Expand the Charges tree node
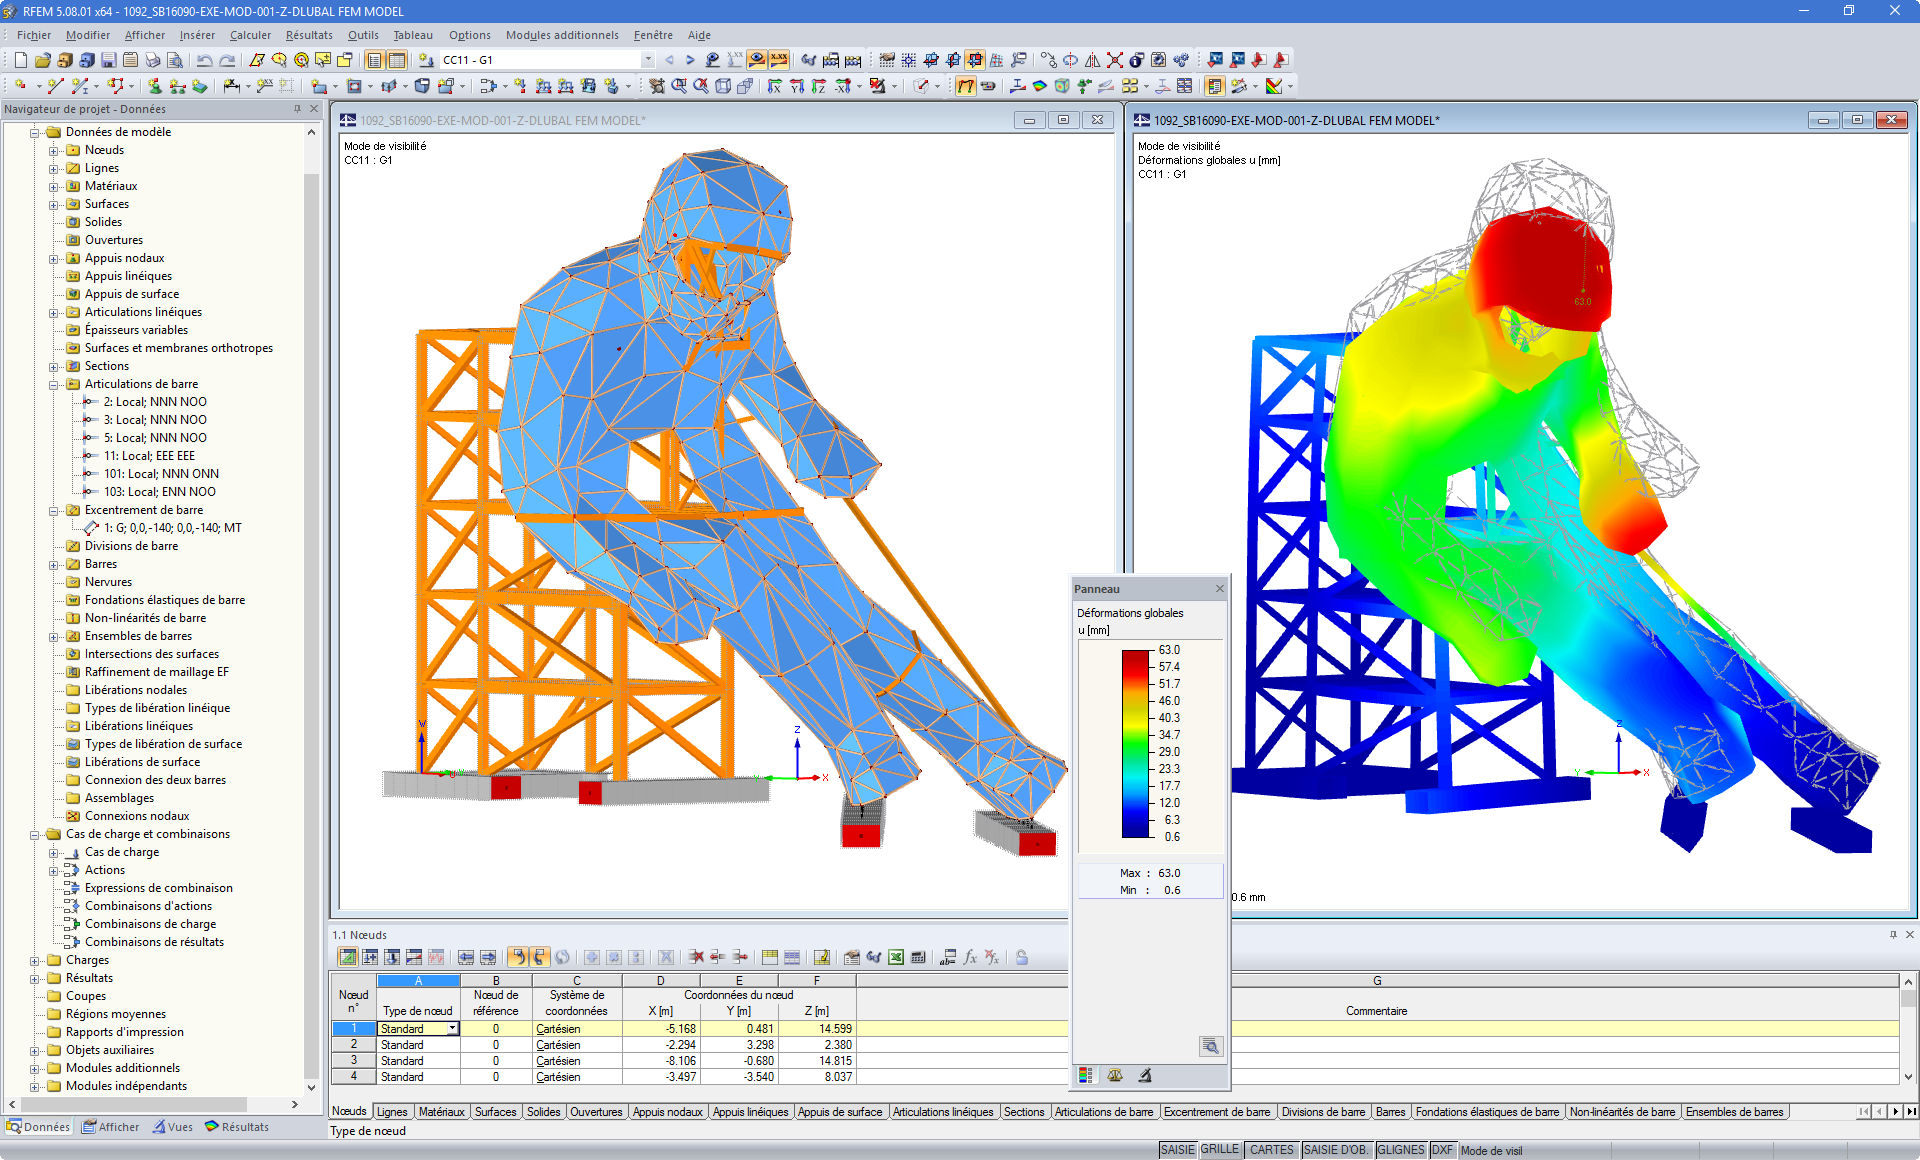 pyautogui.click(x=35, y=960)
